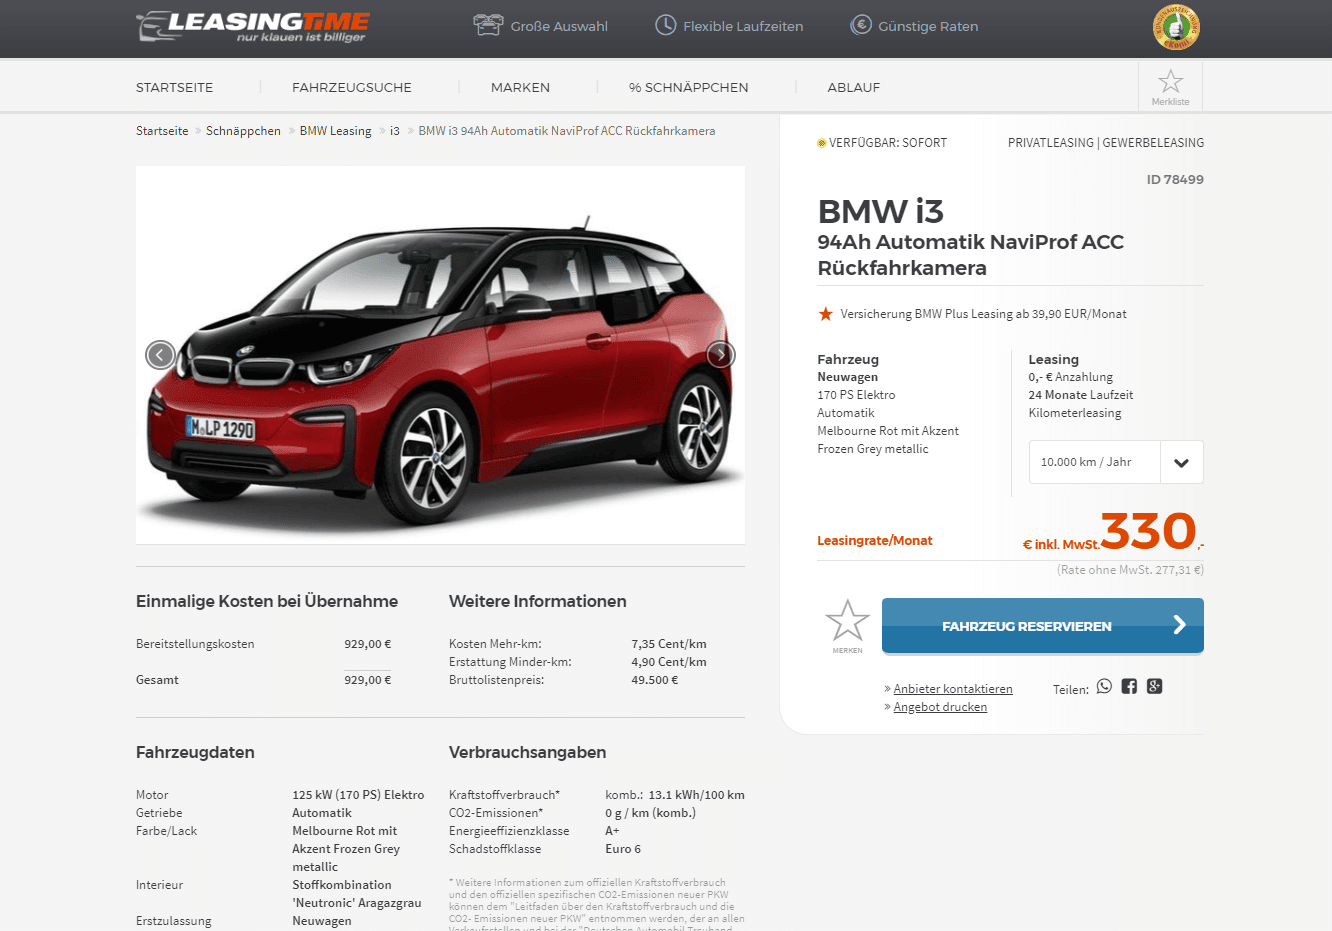
Task: Click the Rate ohne MwSt. 277,31 € text
Action: (x=1130, y=570)
